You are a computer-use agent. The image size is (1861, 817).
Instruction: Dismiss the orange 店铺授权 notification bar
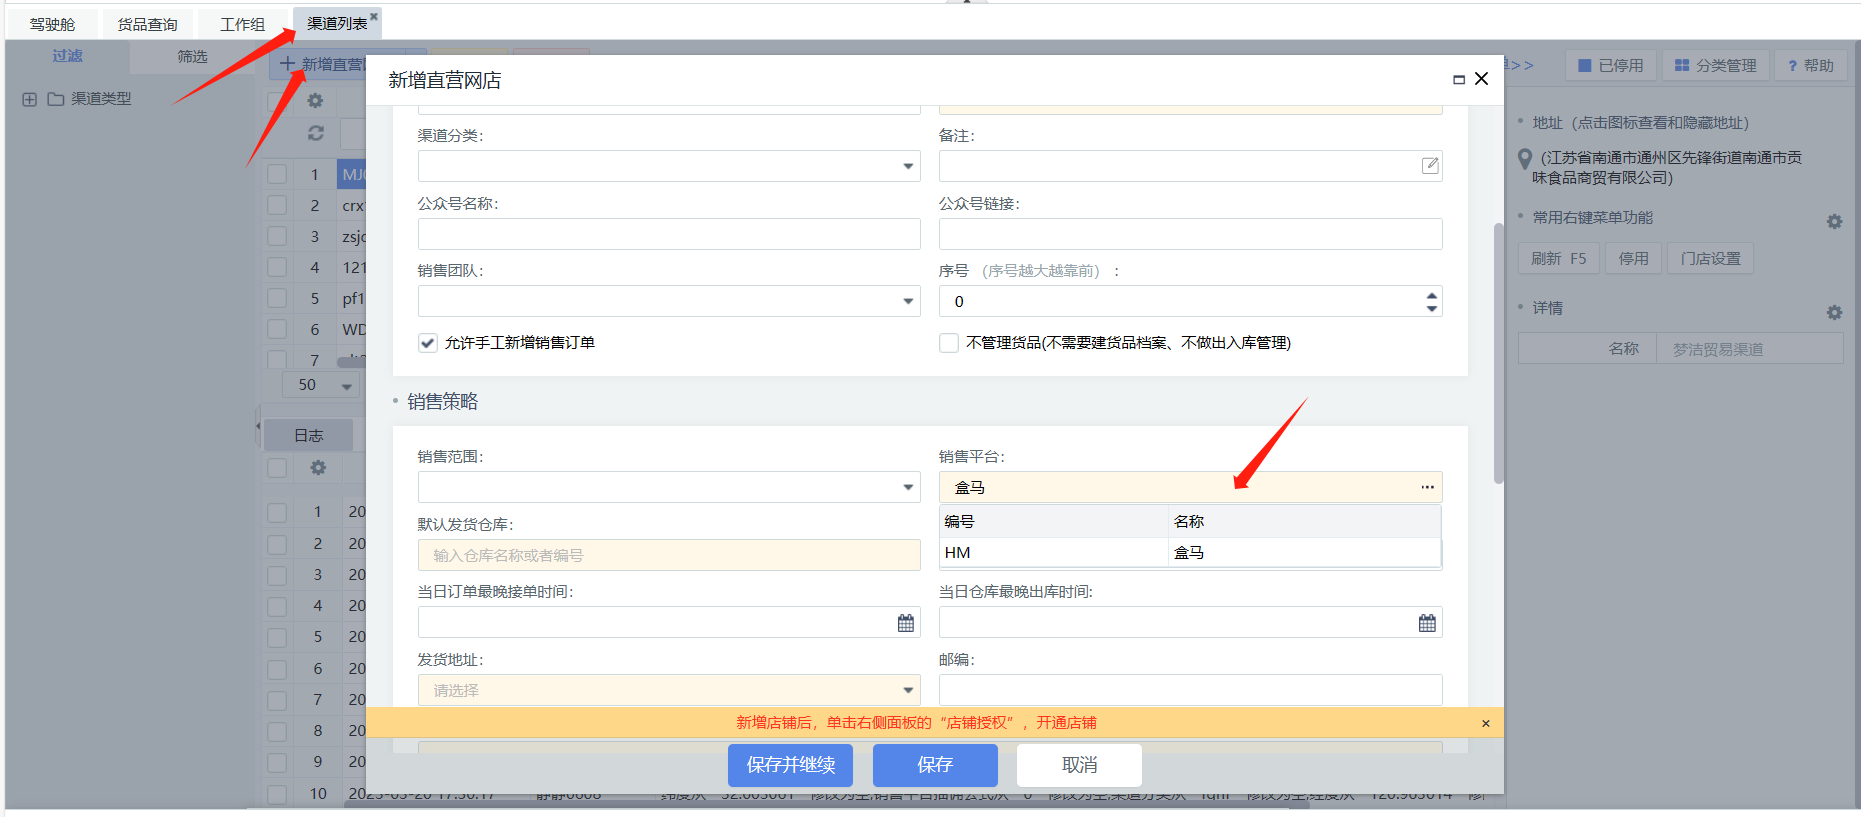1485,723
